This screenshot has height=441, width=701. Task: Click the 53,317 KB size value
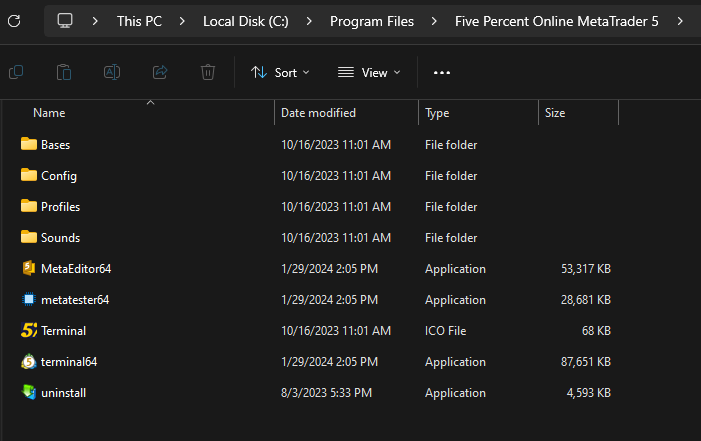tap(586, 268)
